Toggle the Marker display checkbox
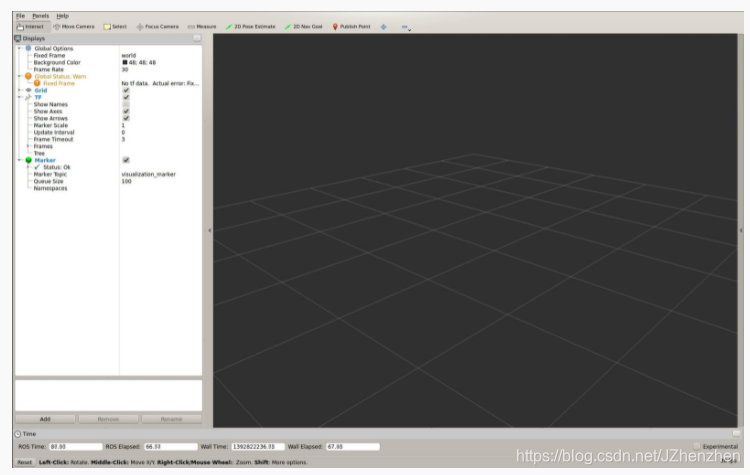The image size is (750, 475). pos(126,160)
